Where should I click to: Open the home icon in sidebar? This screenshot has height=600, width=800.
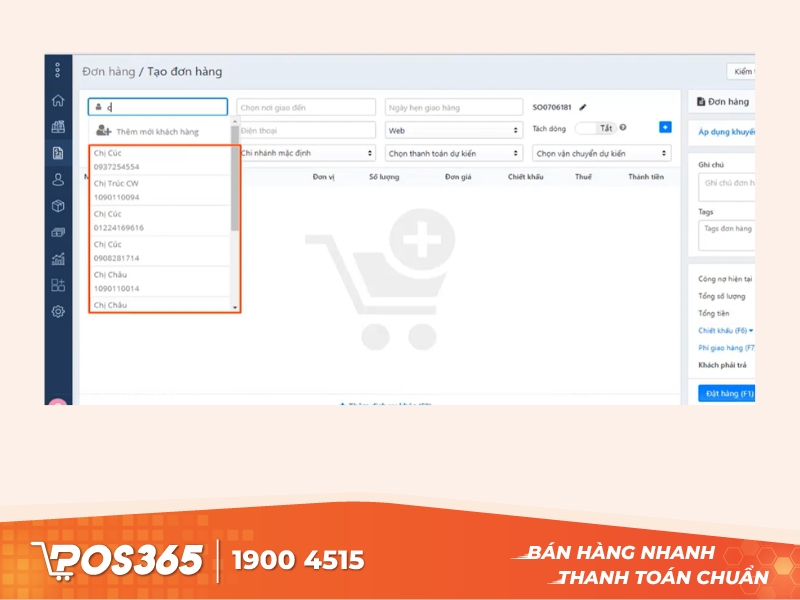[58, 101]
